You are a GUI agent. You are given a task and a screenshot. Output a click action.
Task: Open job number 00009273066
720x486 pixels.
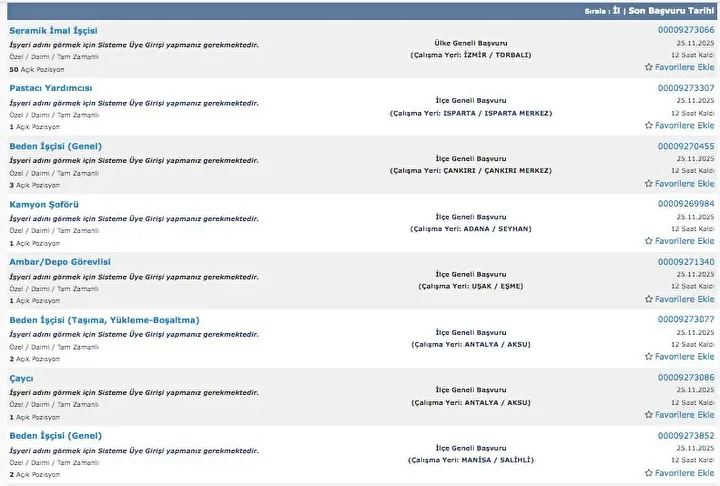[686, 30]
